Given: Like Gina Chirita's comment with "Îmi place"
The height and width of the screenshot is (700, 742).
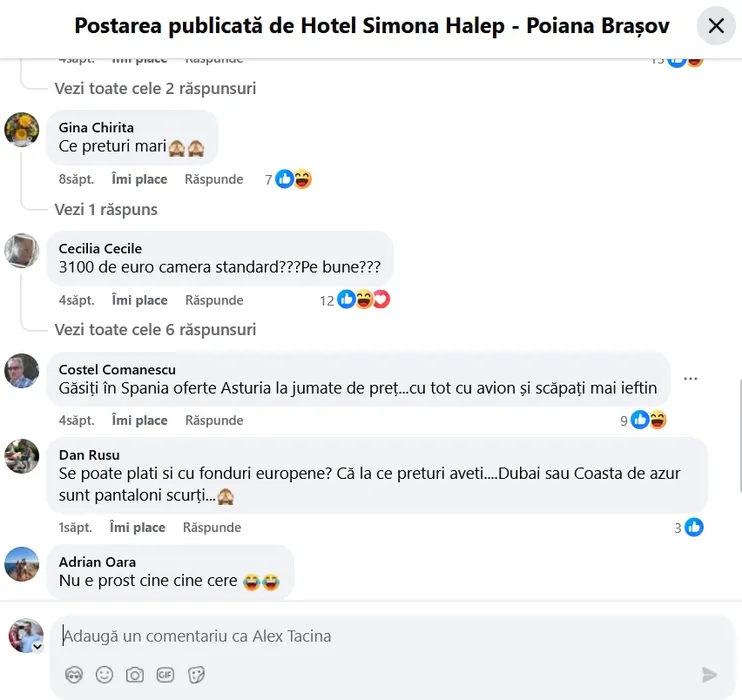Looking at the screenshot, I should [x=139, y=179].
